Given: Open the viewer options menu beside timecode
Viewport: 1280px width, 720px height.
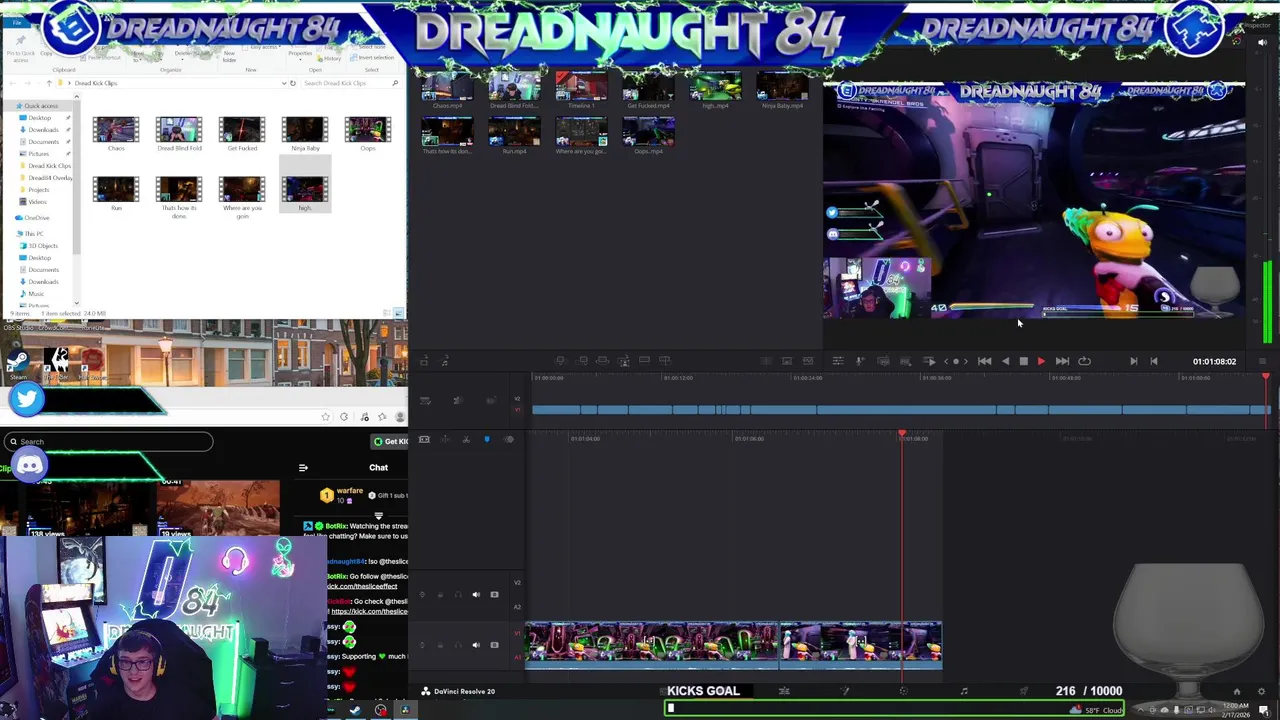Looking at the screenshot, I should tap(1262, 361).
